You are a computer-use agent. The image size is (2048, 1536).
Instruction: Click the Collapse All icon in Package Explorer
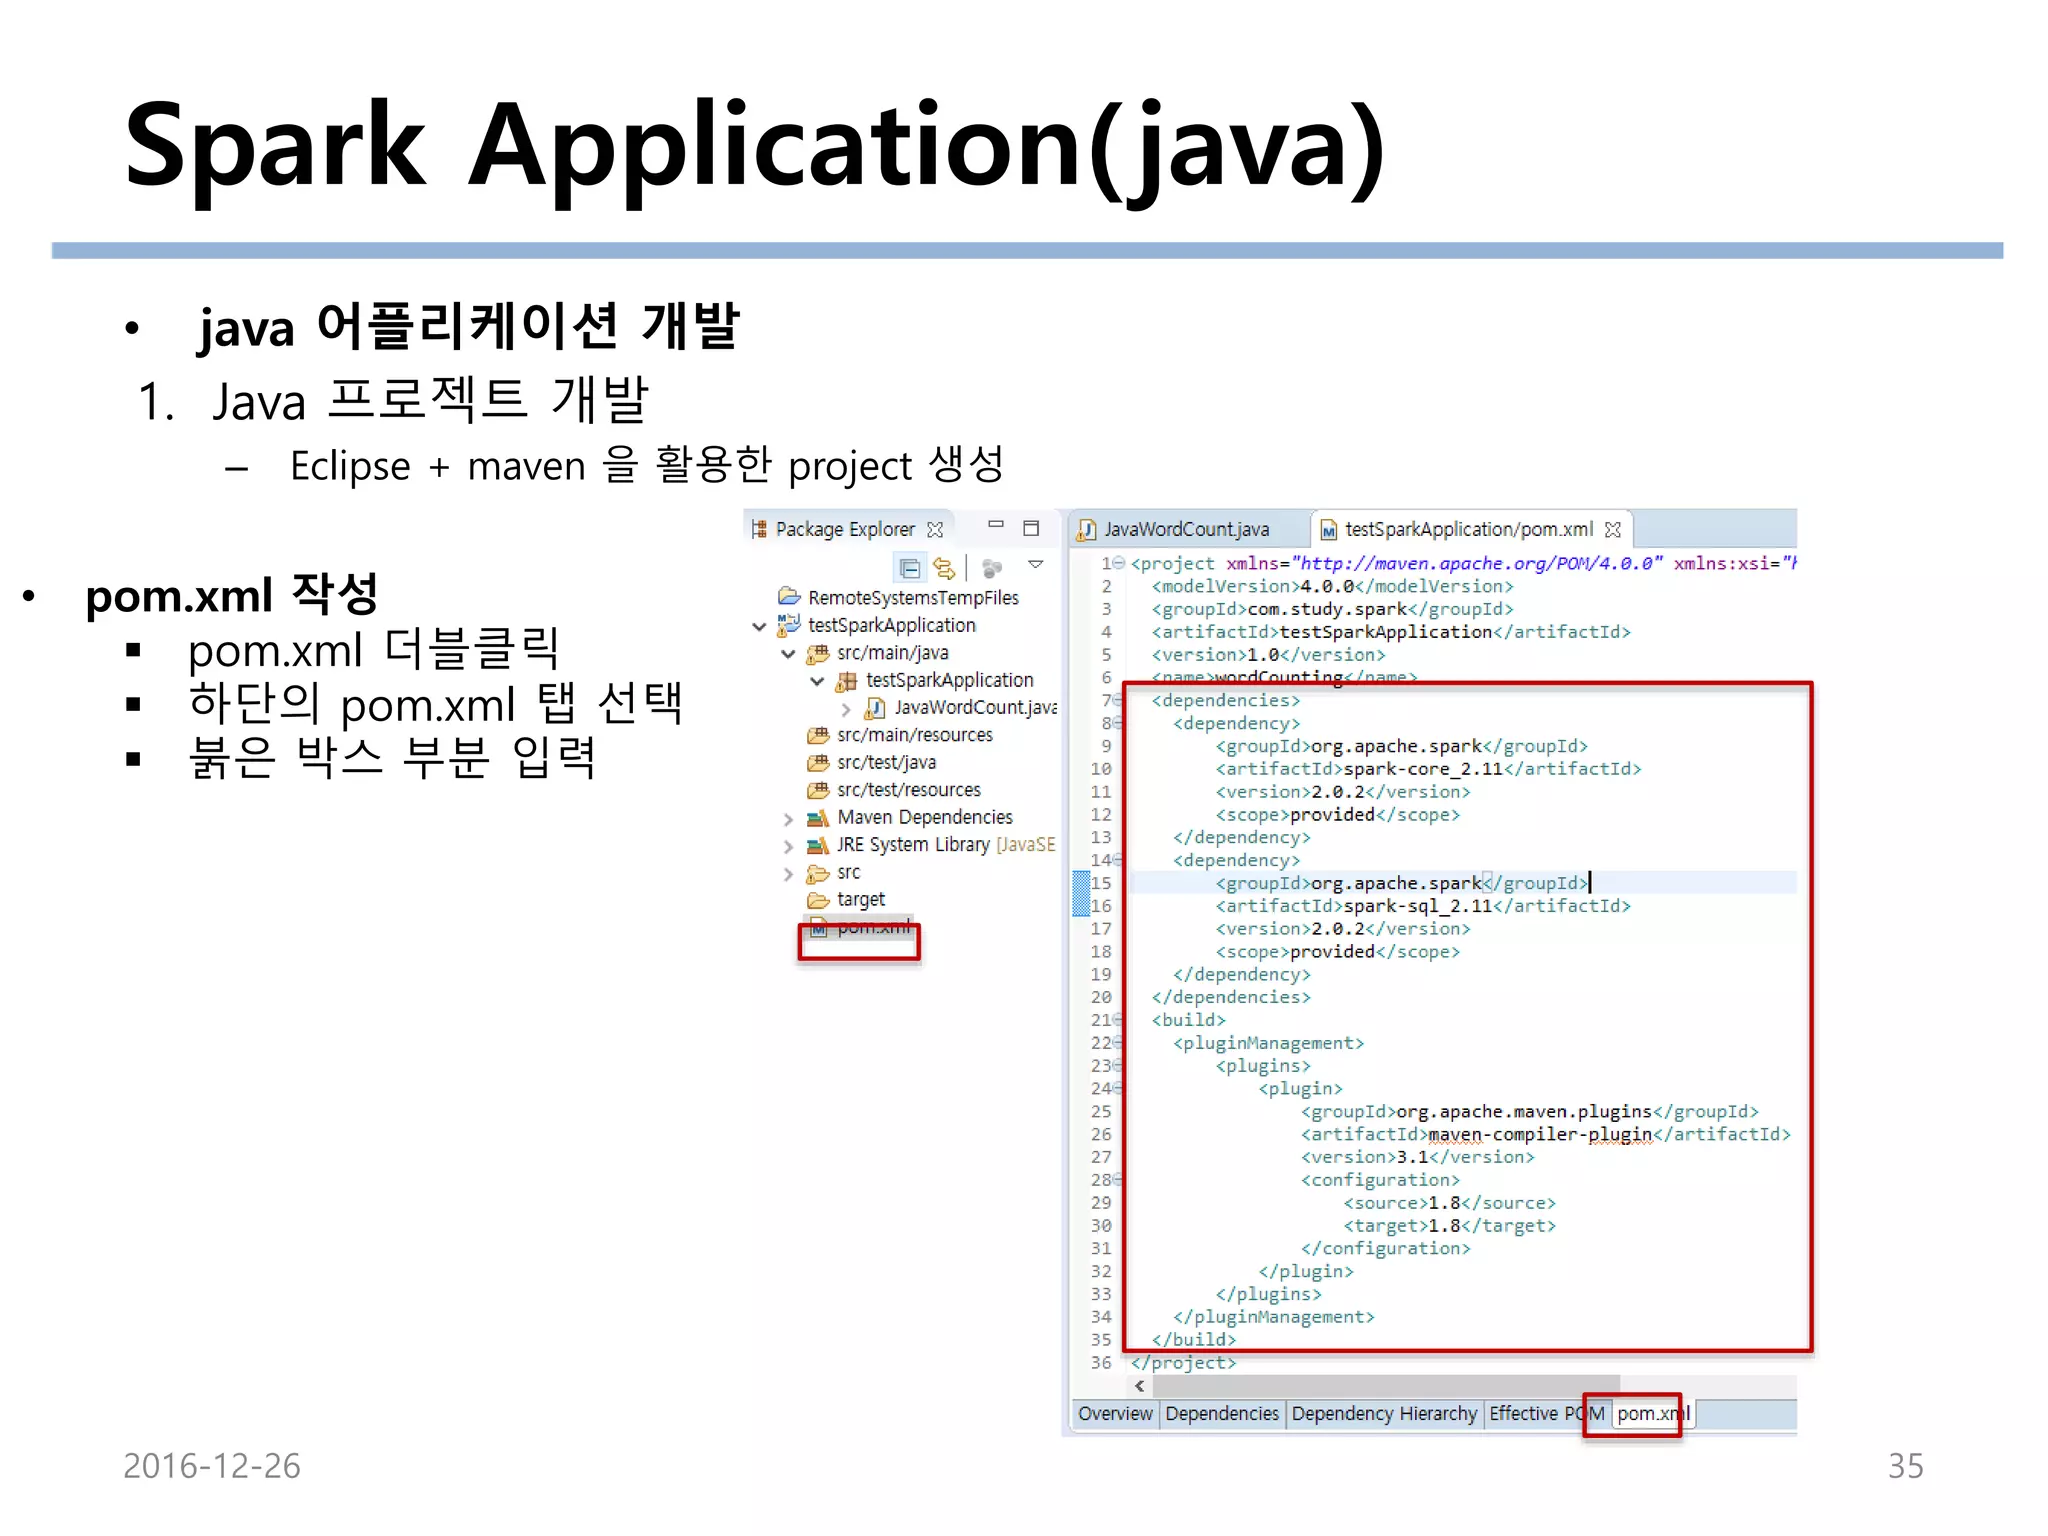coord(909,568)
